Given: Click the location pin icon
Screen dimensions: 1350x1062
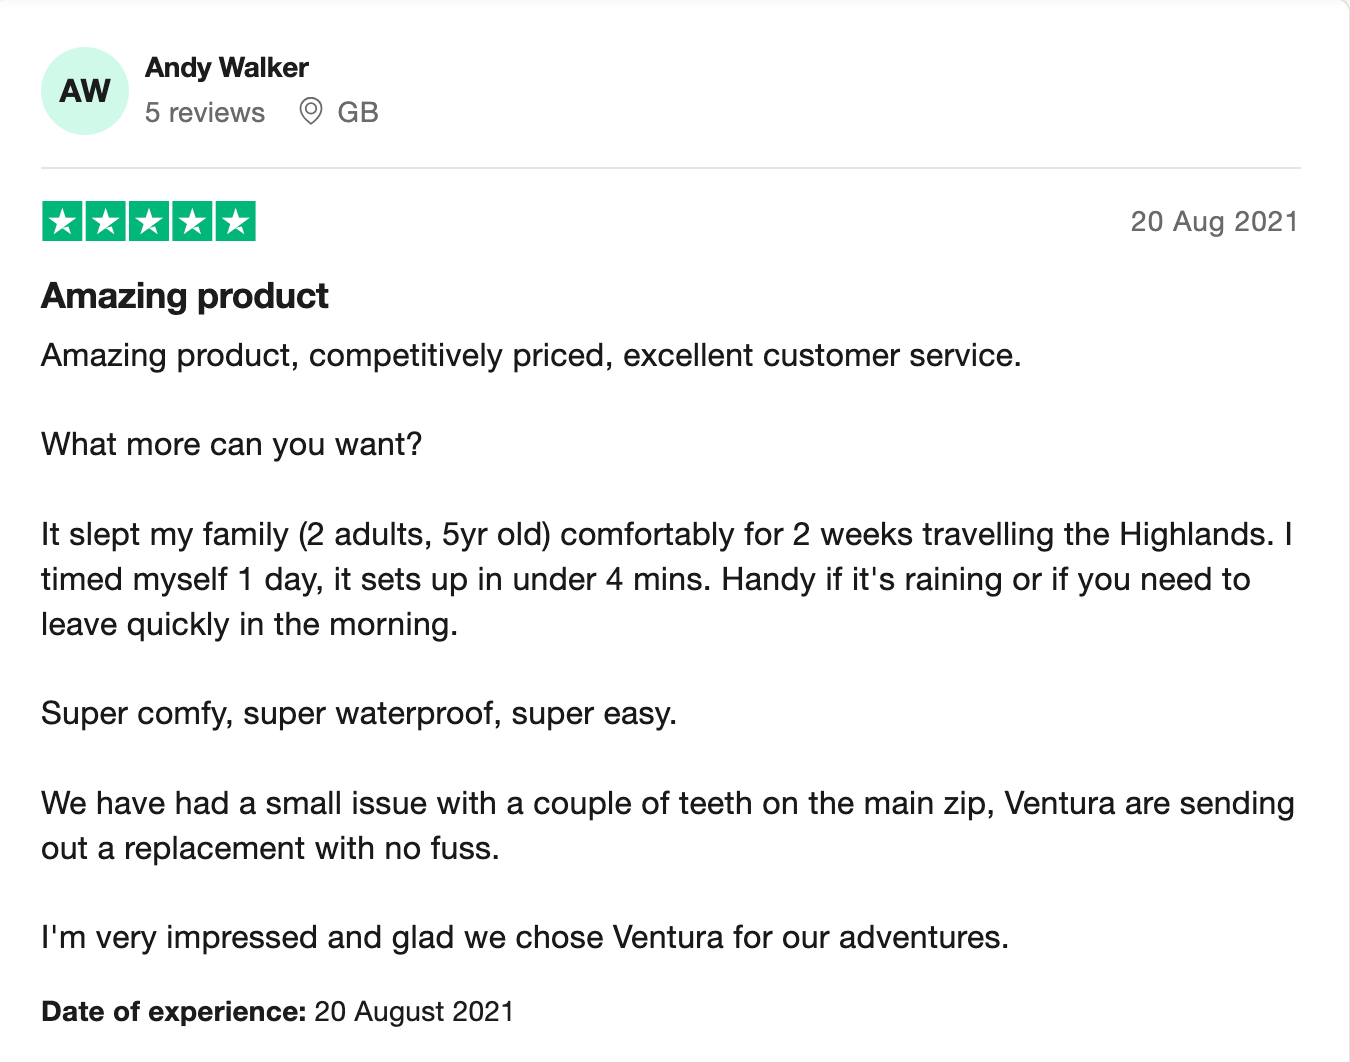Looking at the screenshot, I should (311, 112).
